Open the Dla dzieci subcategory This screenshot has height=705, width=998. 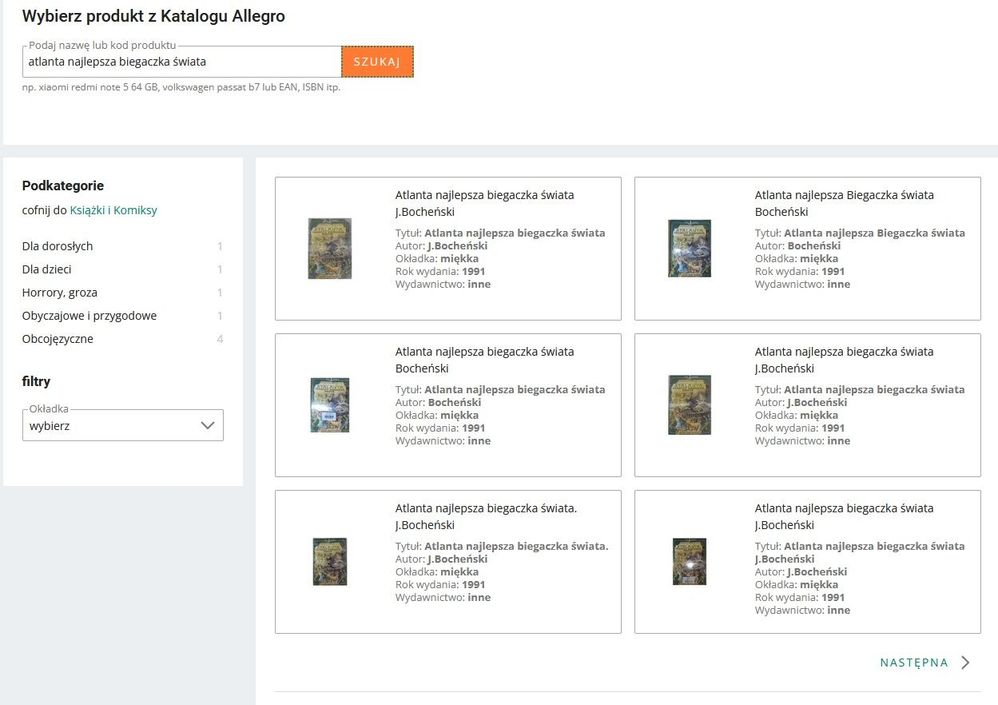47,269
